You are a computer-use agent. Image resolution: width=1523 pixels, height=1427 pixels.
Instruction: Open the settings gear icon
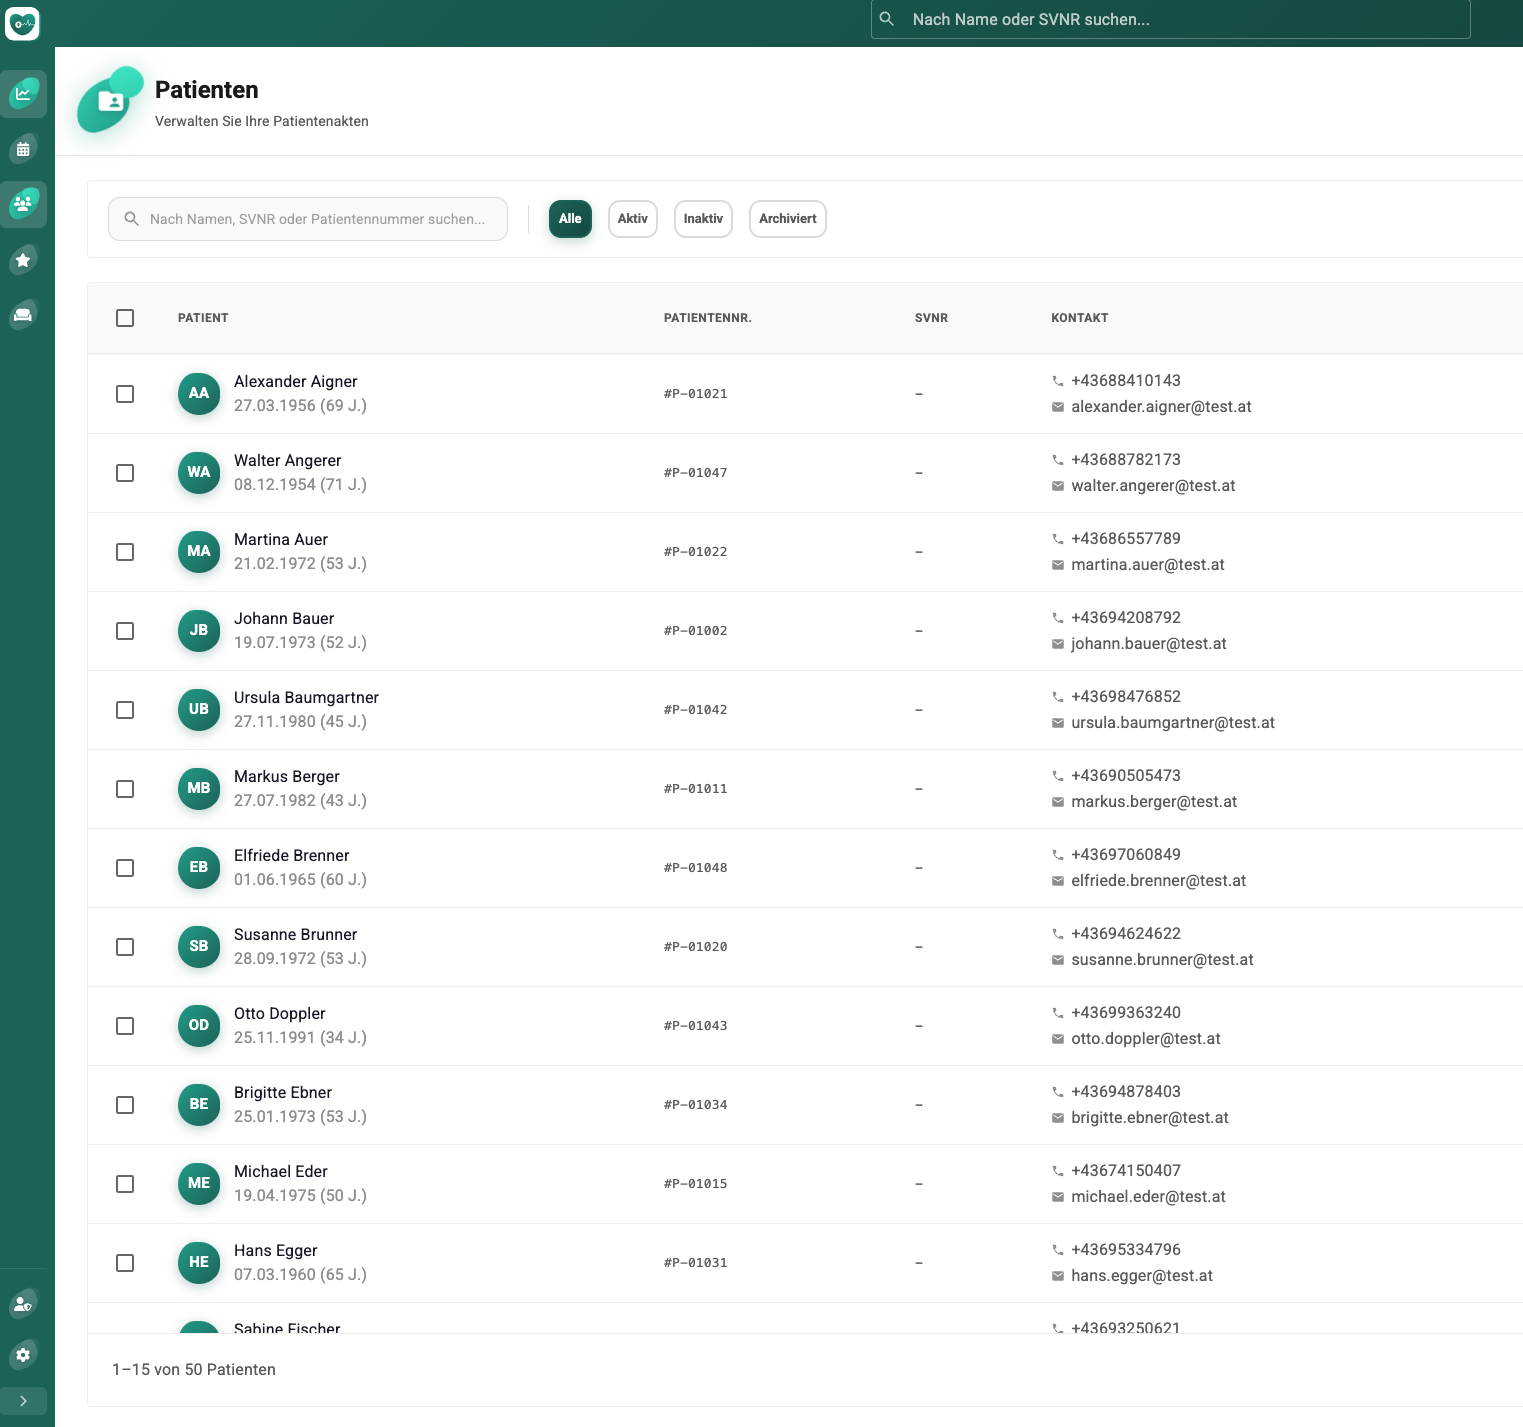(x=23, y=1355)
